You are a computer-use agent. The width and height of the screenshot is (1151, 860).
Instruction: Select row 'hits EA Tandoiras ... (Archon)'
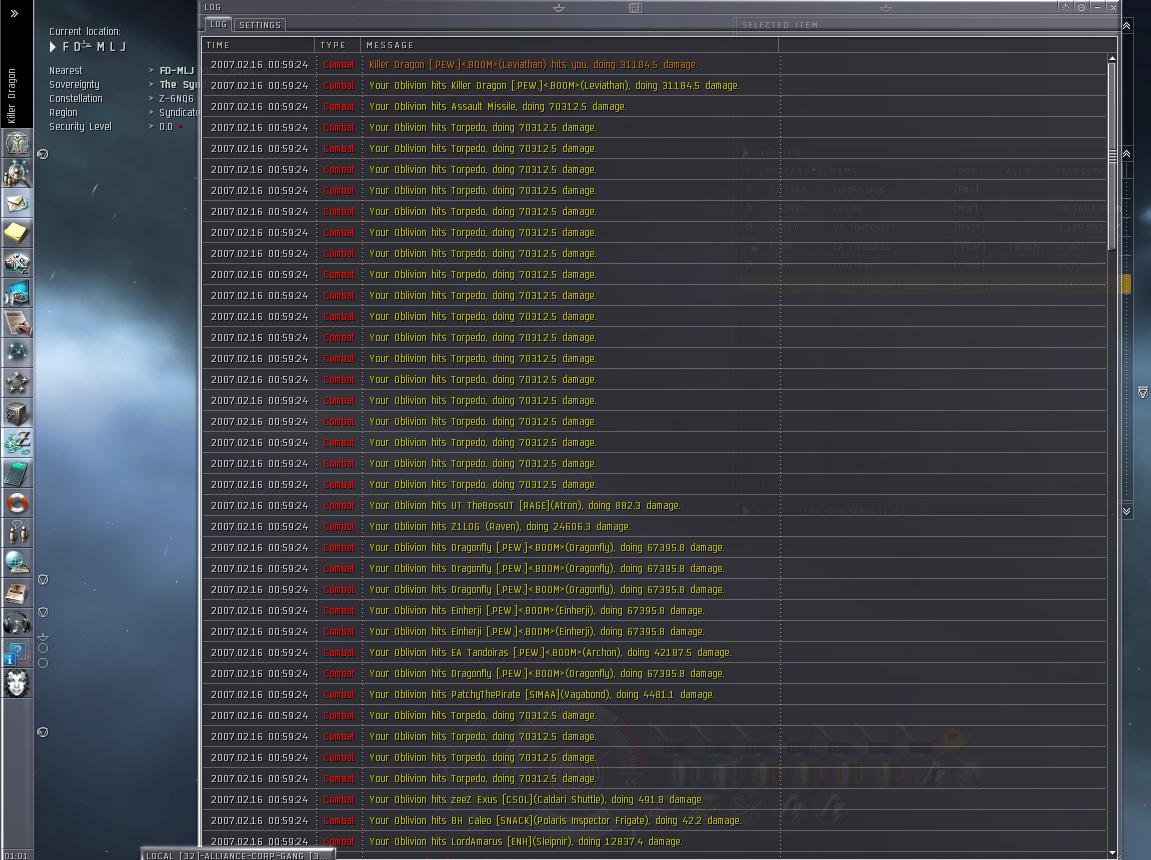[x=654, y=652]
